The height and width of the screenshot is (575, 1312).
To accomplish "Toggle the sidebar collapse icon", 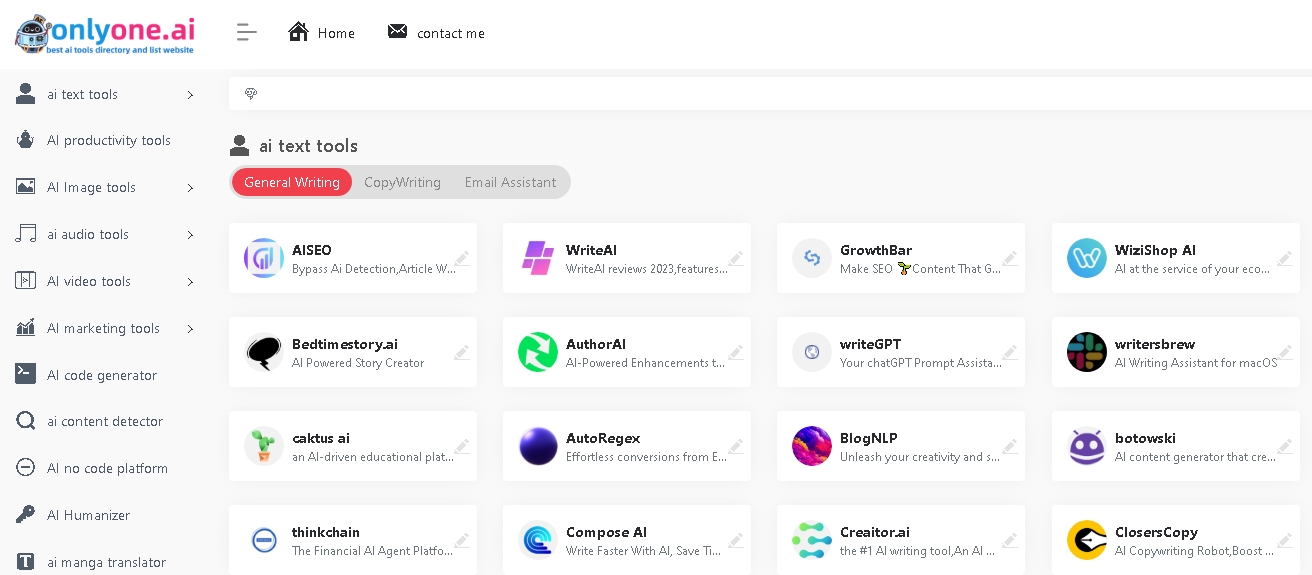I will [247, 33].
